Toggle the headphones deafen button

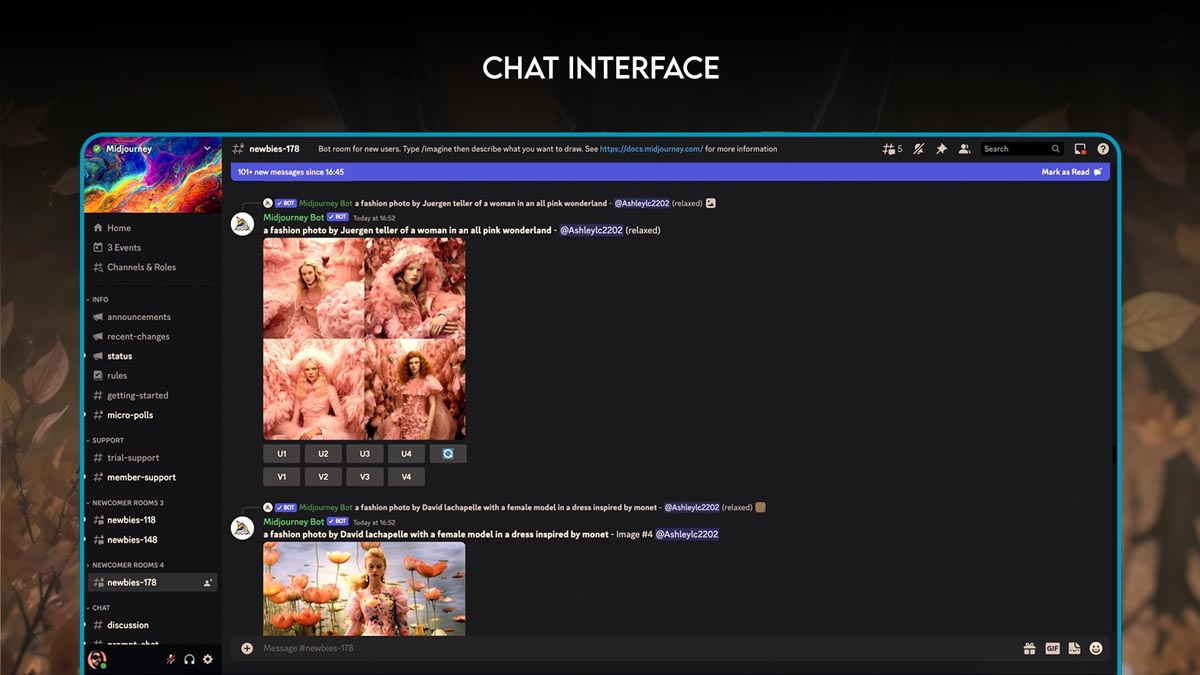click(x=189, y=660)
